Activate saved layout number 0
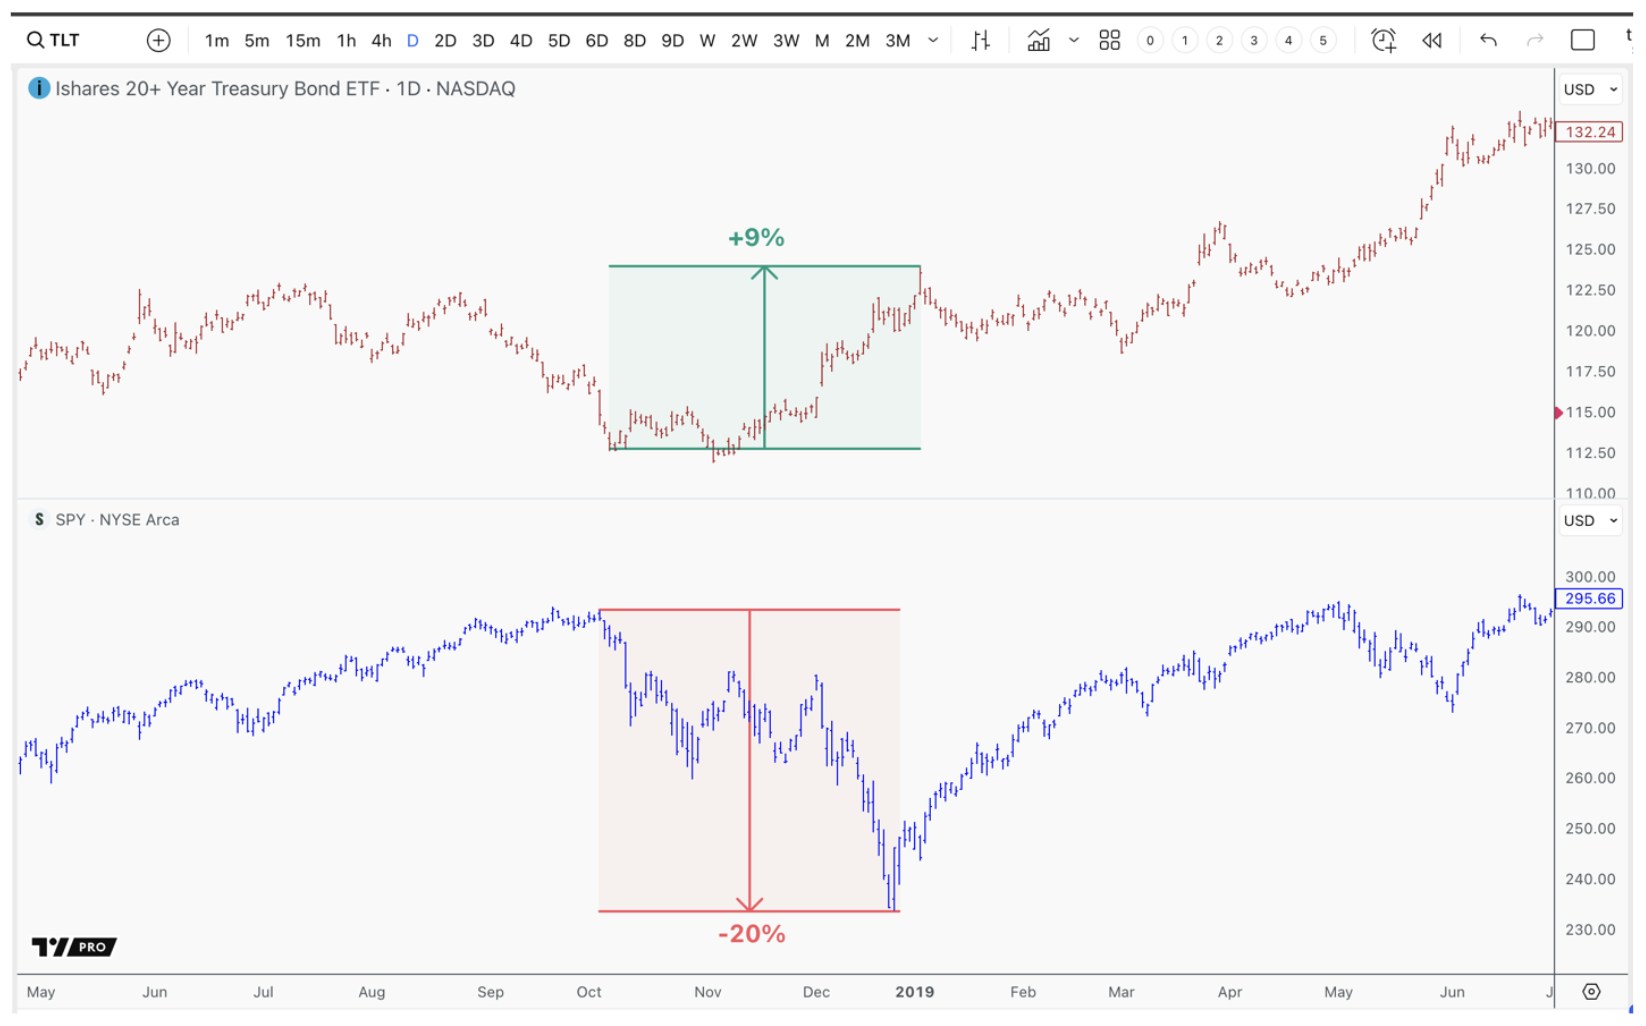This screenshot has width=1646, height=1026. [x=1149, y=40]
